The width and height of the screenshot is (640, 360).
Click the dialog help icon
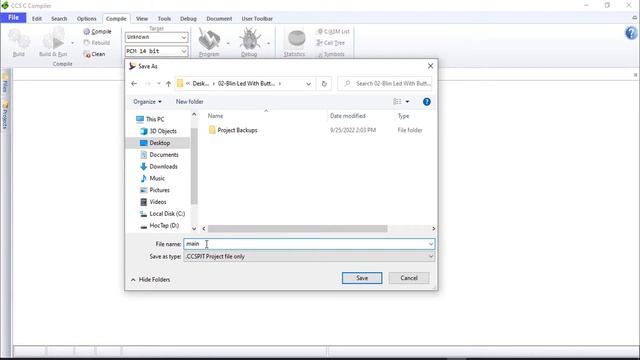pyautogui.click(x=427, y=102)
